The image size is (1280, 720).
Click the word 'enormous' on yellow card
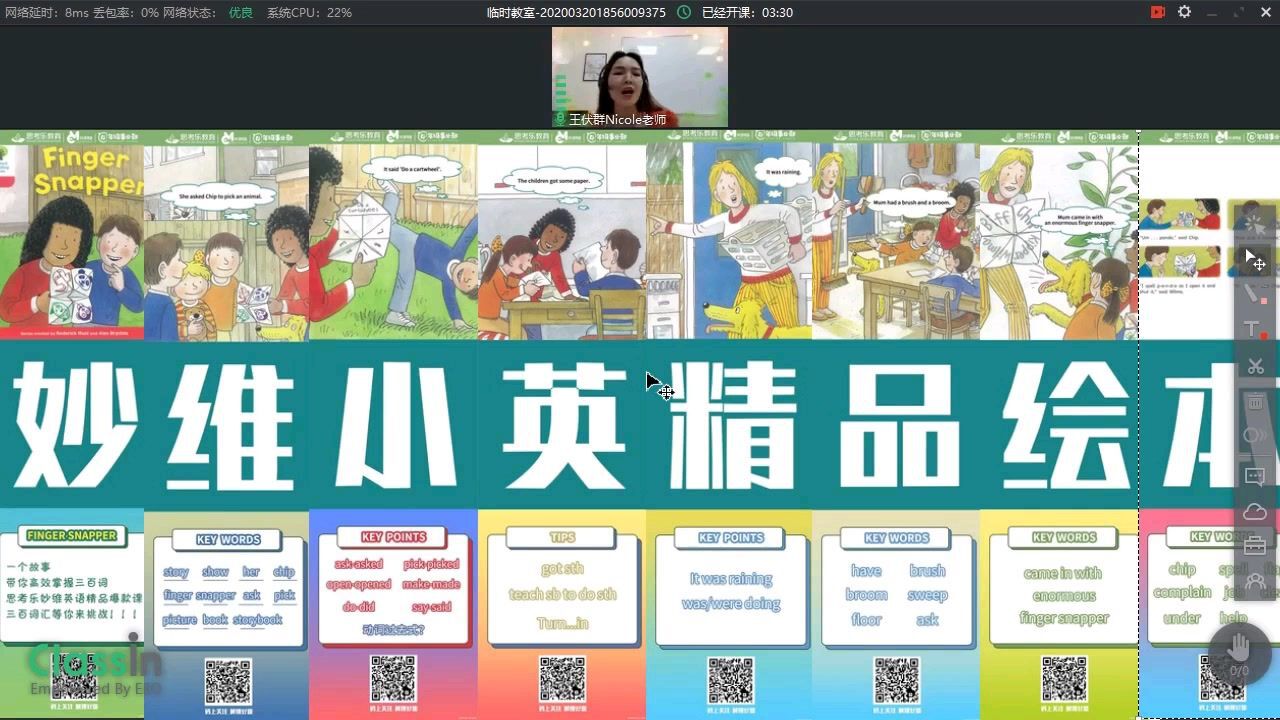click(x=1064, y=596)
